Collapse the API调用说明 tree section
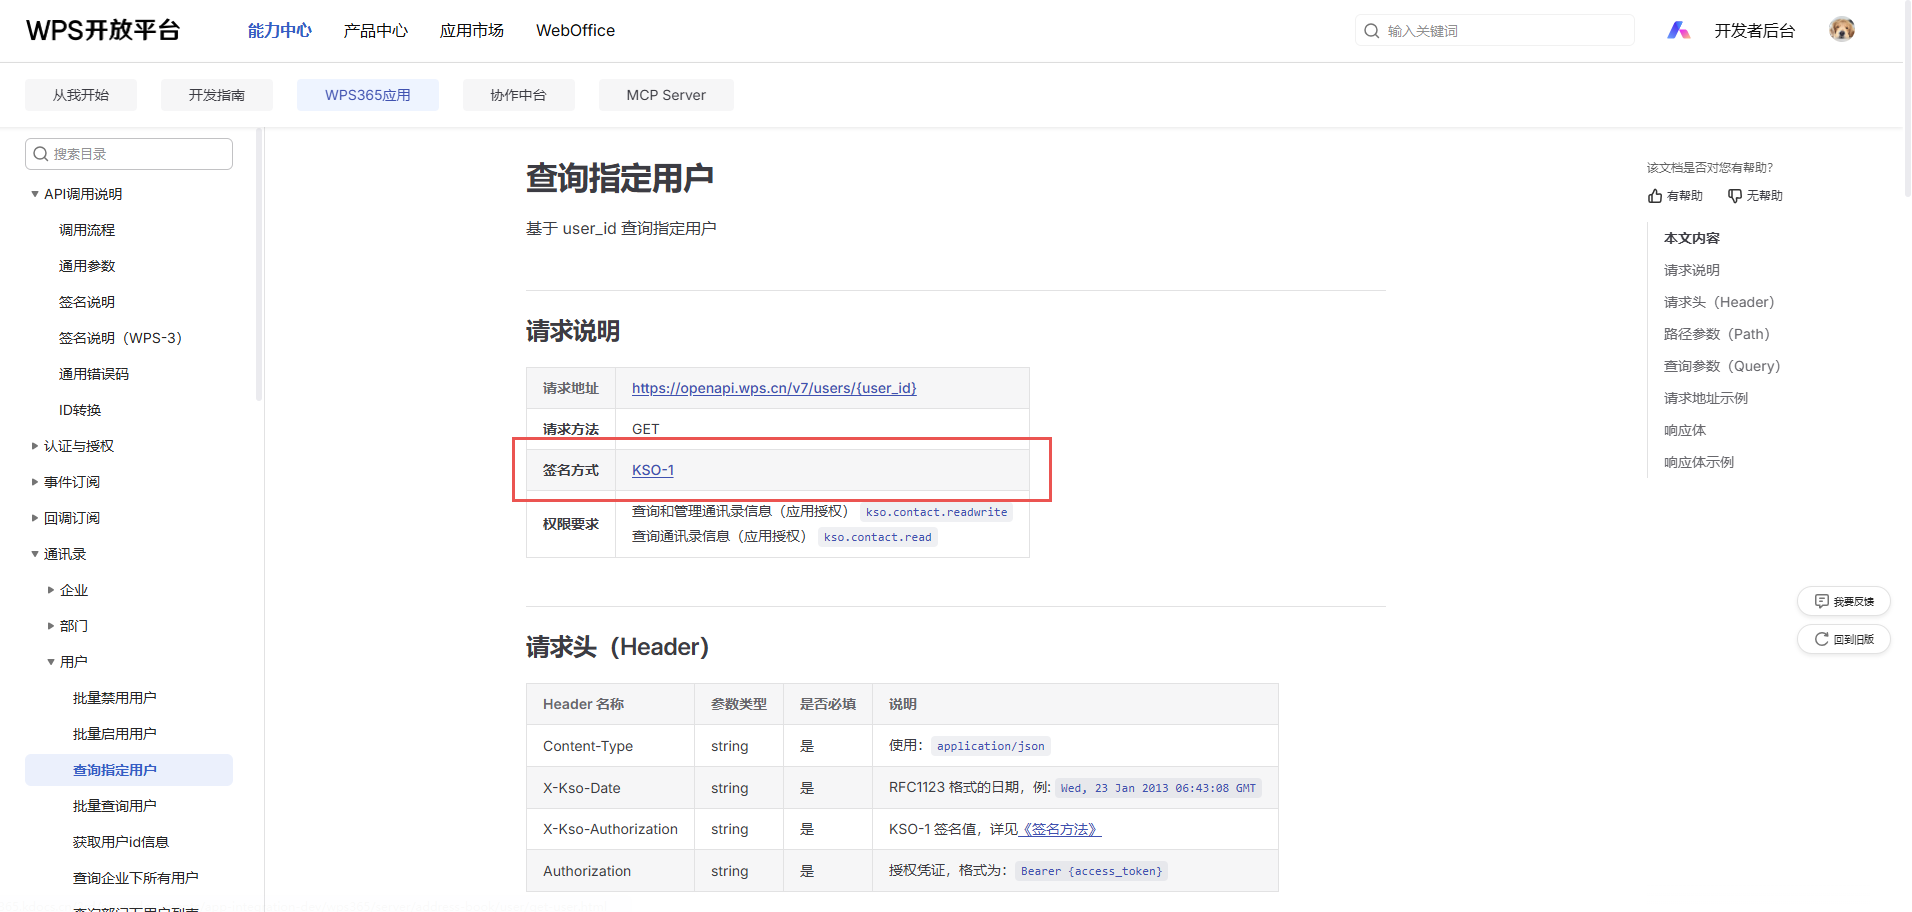The width and height of the screenshot is (1912, 912). pos(35,194)
